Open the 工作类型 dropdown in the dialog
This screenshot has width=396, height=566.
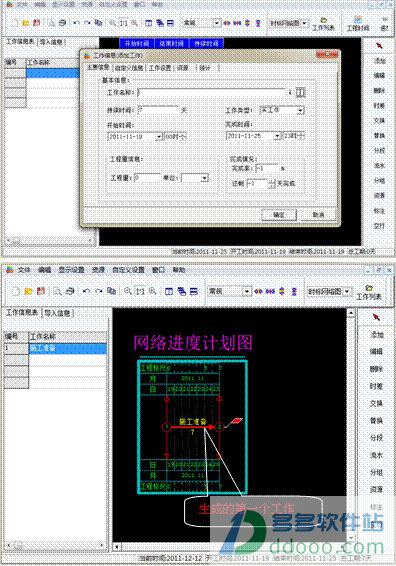pos(300,110)
